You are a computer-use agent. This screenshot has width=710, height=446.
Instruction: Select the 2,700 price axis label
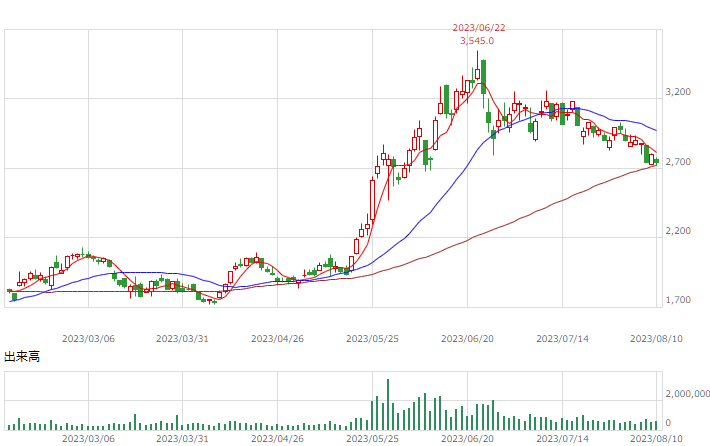point(678,162)
